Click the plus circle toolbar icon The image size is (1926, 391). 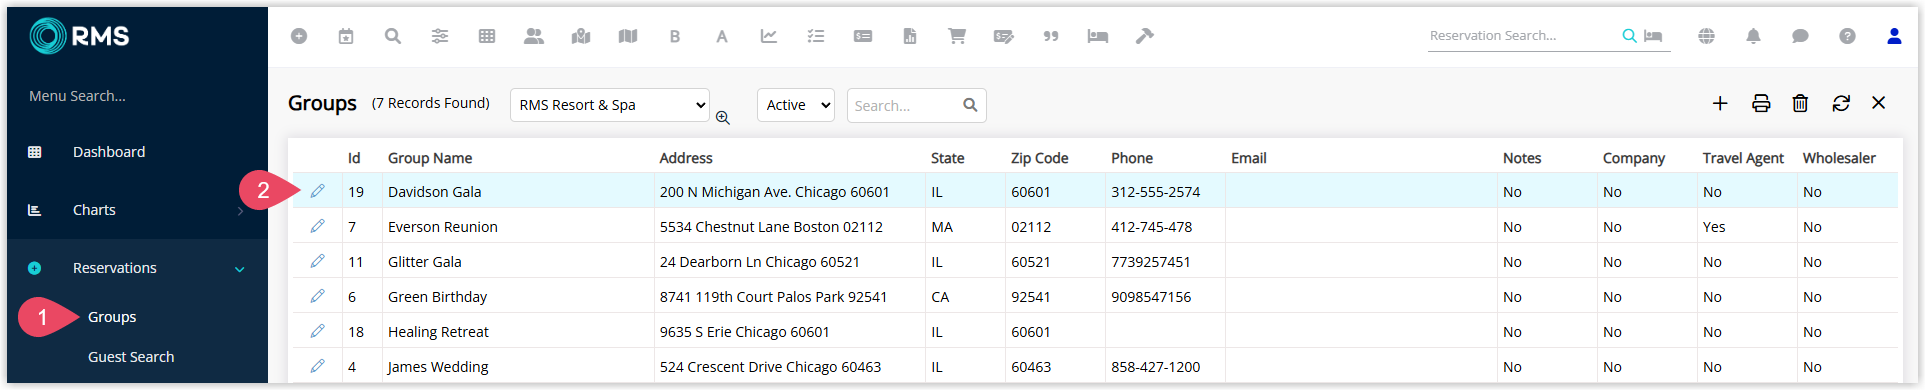point(299,36)
